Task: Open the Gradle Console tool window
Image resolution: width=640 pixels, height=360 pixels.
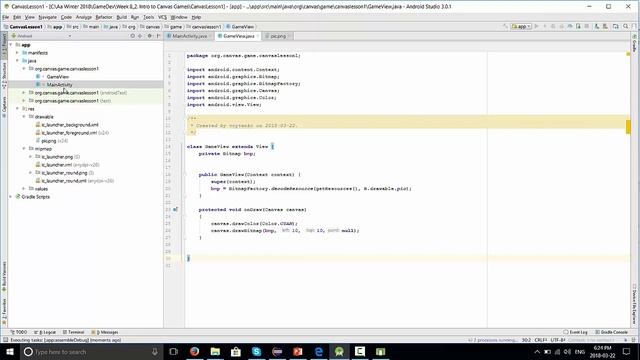Action: click(611, 332)
